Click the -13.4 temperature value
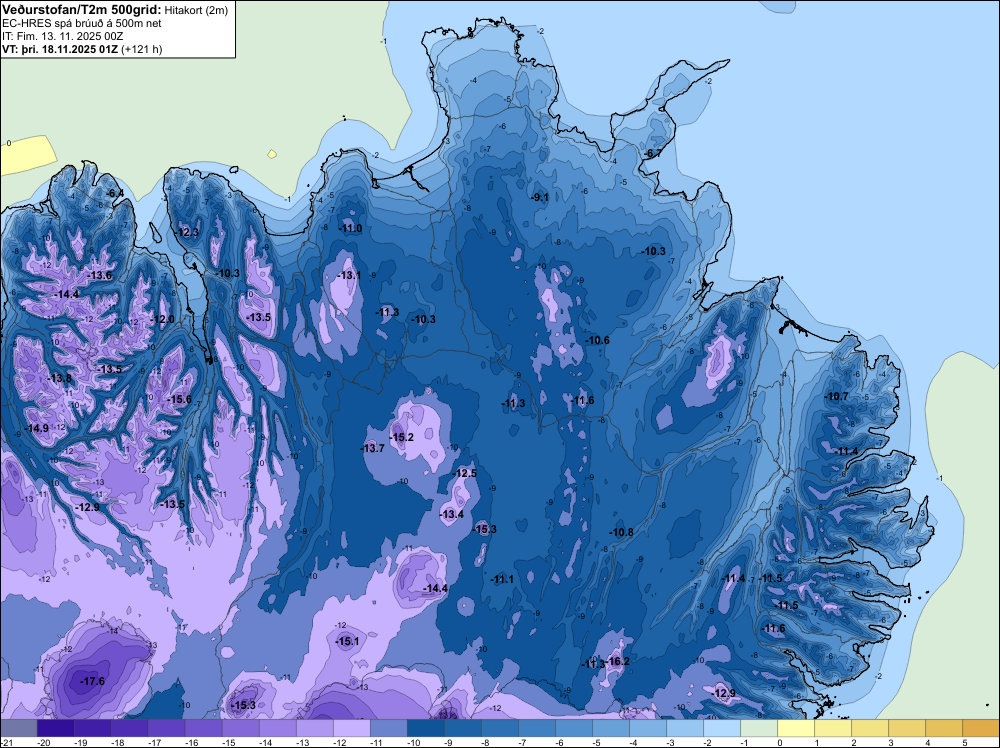This screenshot has width=1000, height=748. [x=452, y=514]
